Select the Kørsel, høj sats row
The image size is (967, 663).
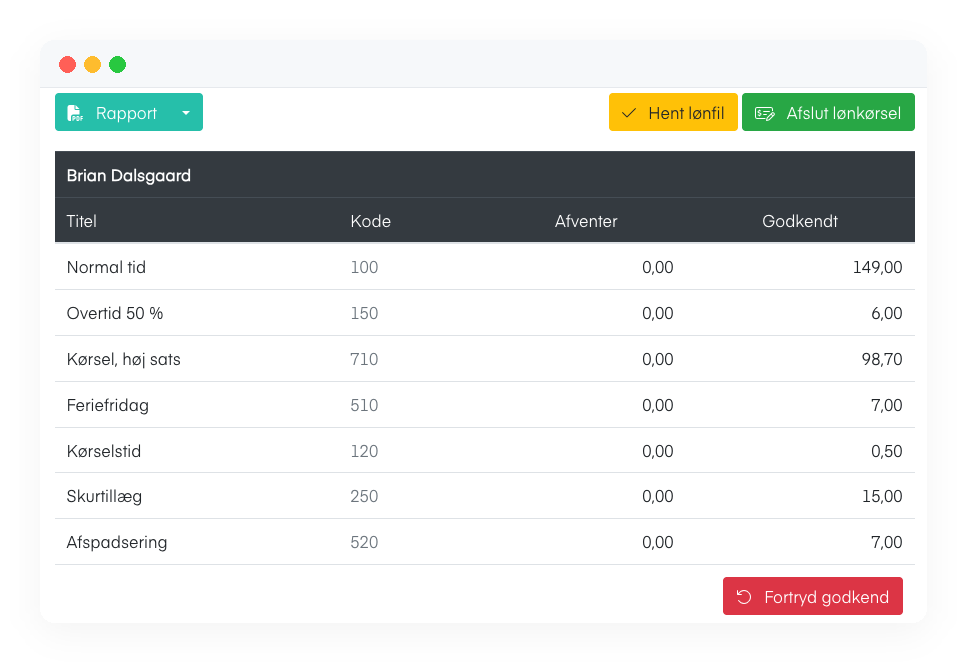[485, 358]
